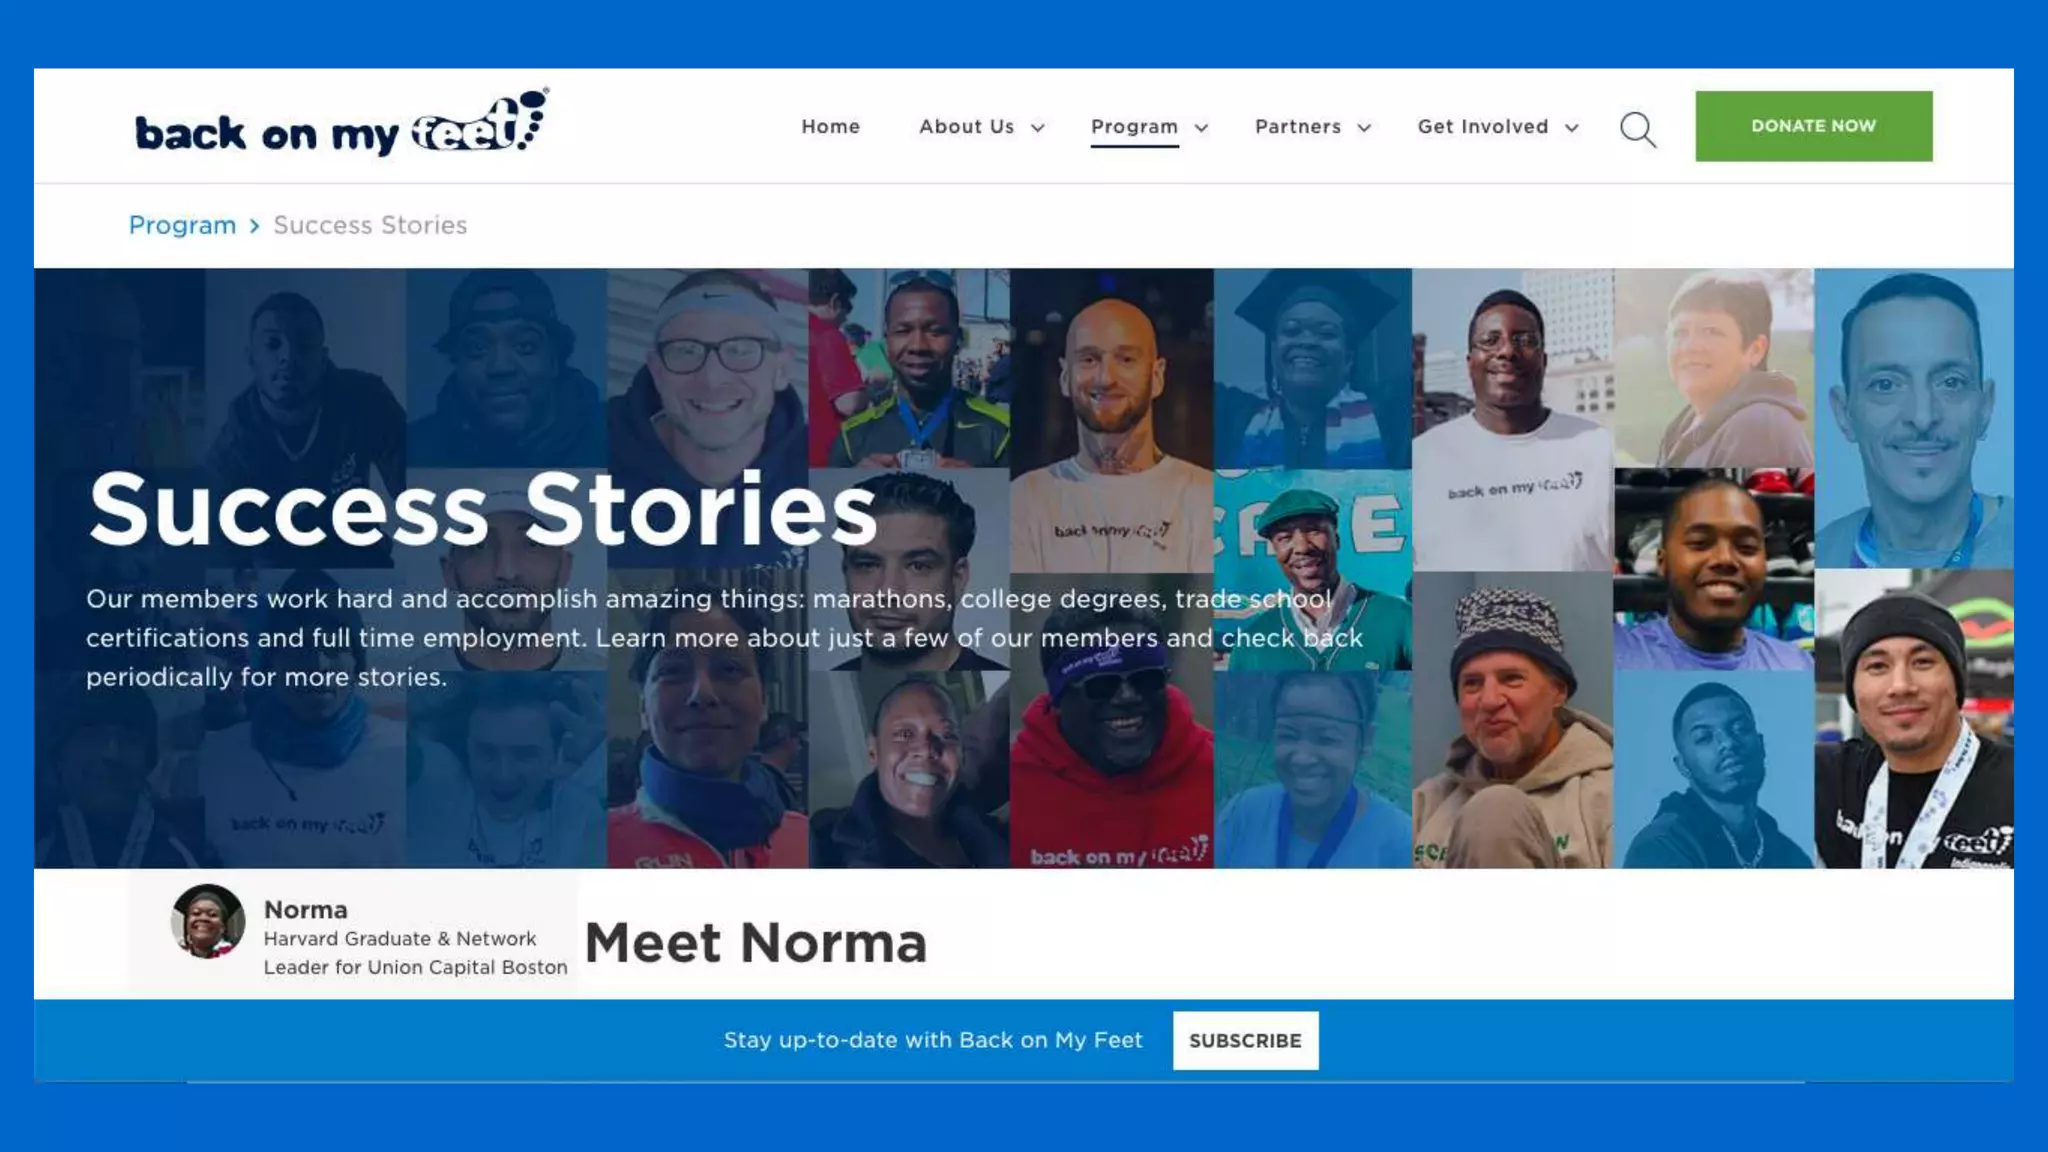Select the Norma story tab card
Screen dimensions: 2048x1152
(x=353, y=934)
